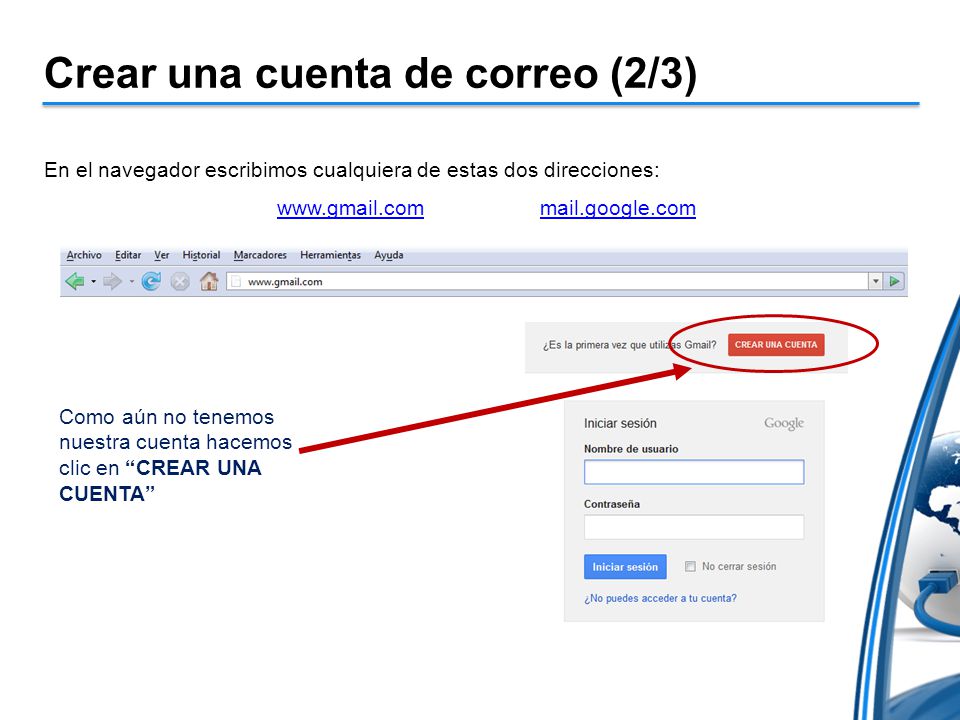
Task: Open the Herramientas menu
Action: (331, 255)
